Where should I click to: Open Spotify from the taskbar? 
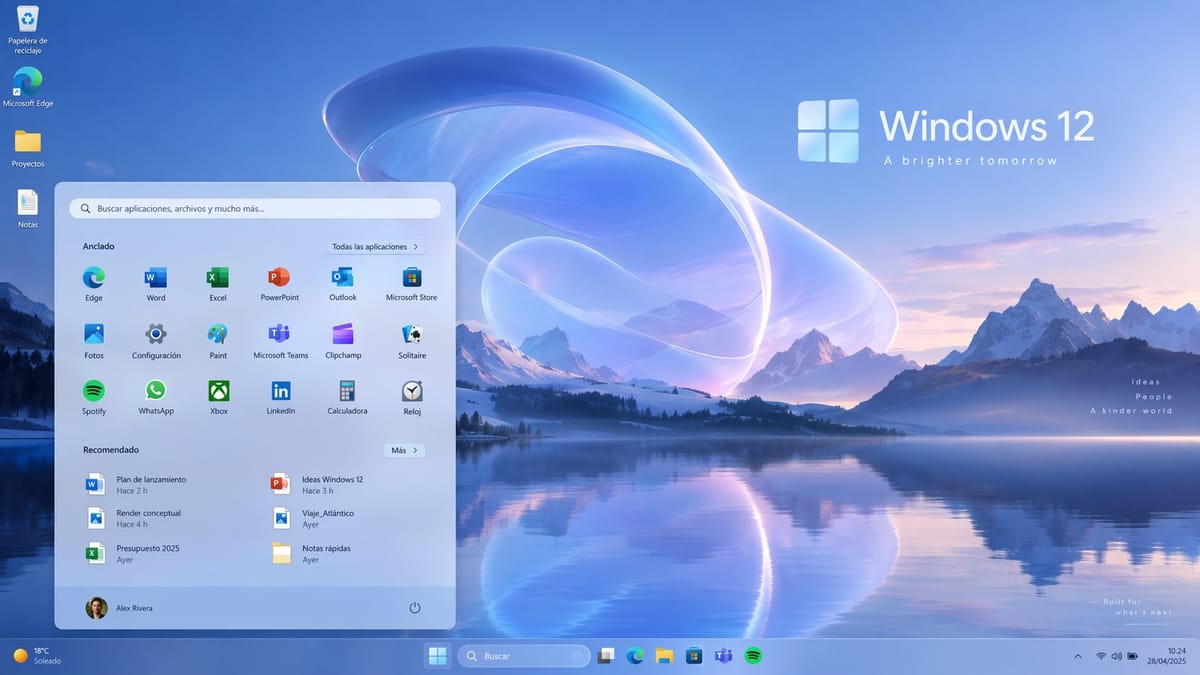click(x=754, y=656)
